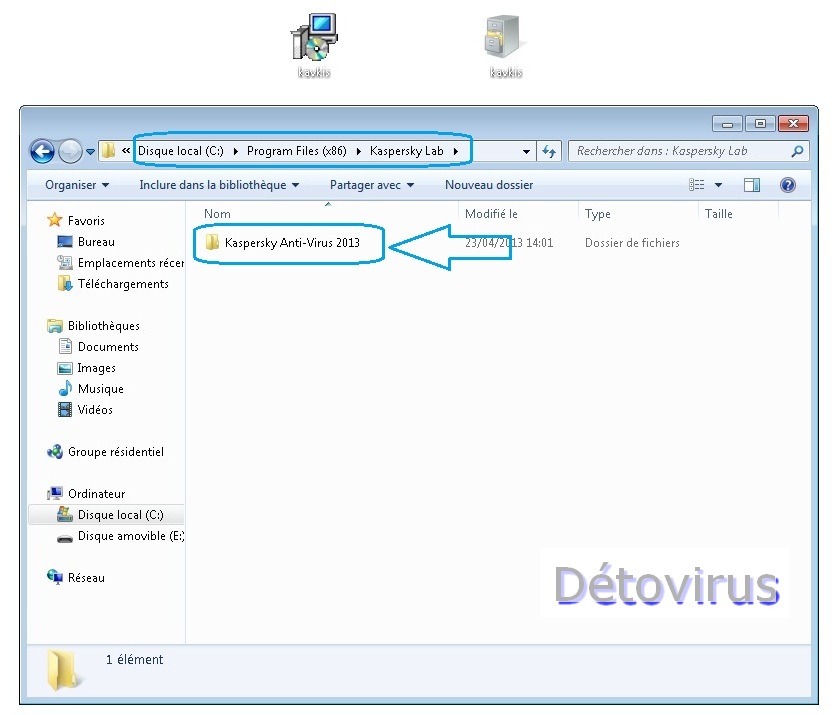The height and width of the screenshot is (715, 834).
Task: Open Groupe résidentiel
Action: point(116,452)
